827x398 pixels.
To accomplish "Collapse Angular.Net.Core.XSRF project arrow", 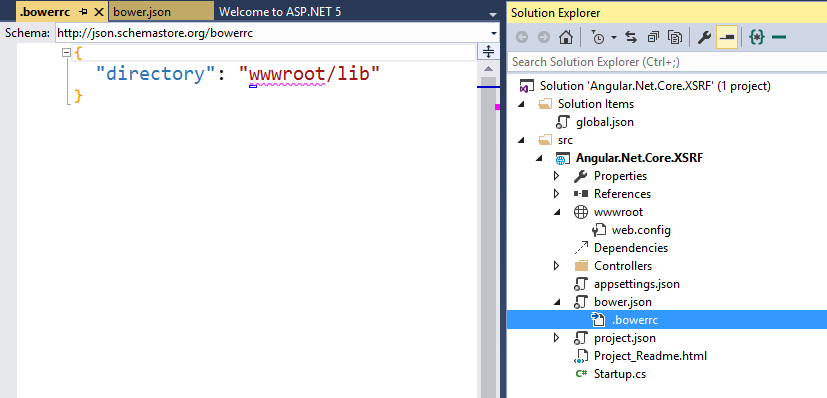I will tap(539, 158).
